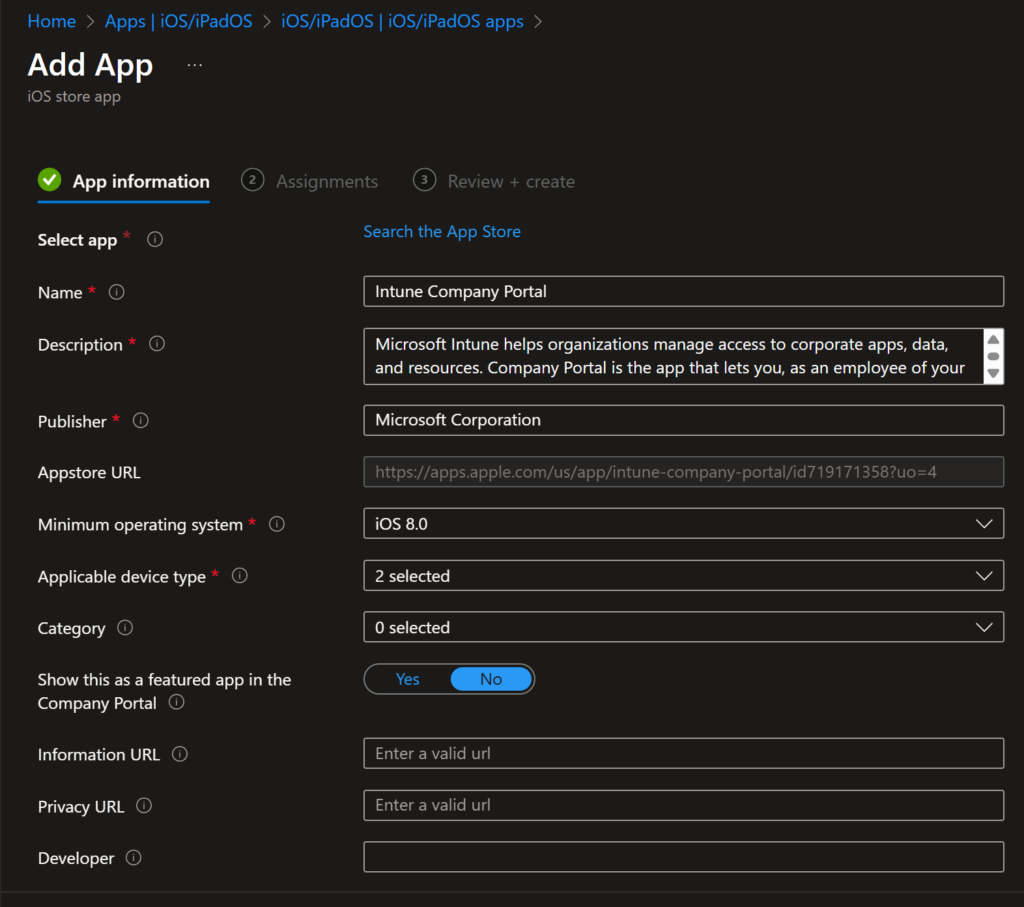Click the Name input field

pyautogui.click(x=683, y=291)
